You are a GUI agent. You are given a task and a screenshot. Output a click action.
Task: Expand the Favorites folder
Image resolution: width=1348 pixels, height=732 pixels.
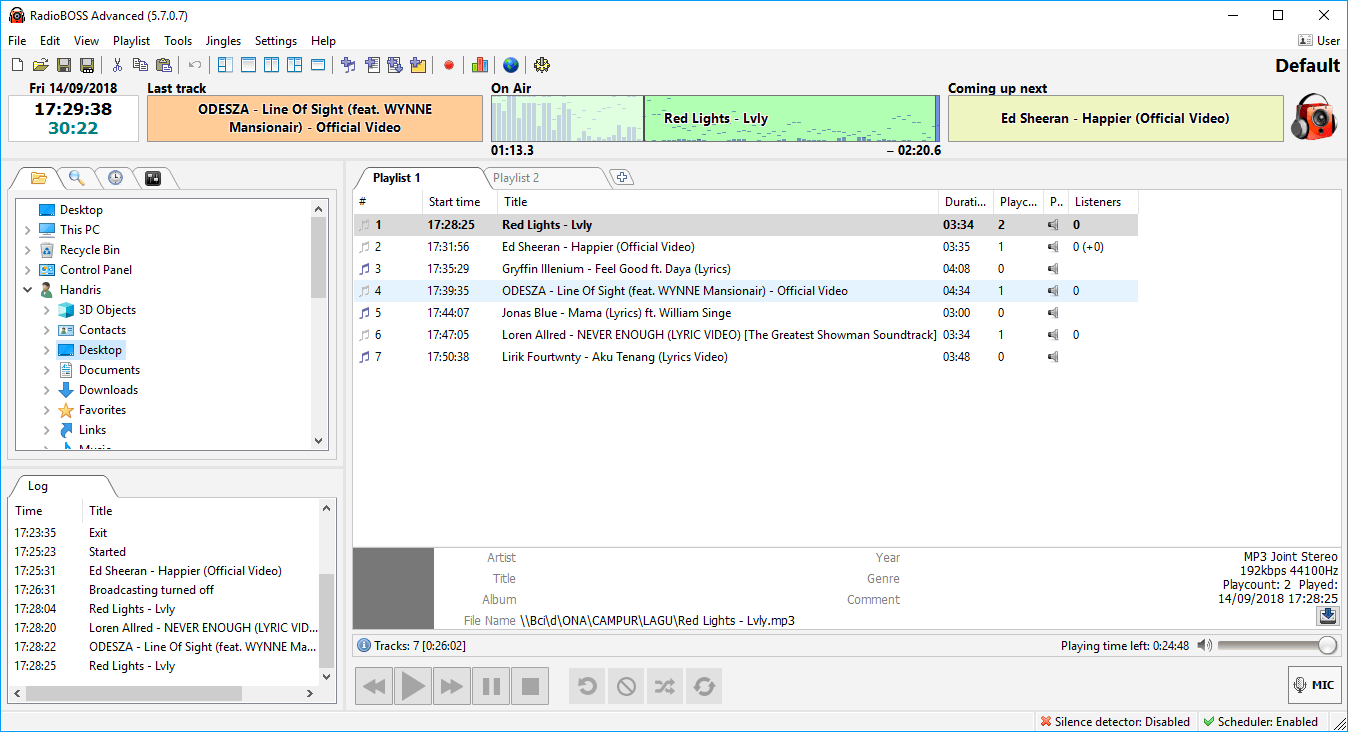click(x=46, y=410)
